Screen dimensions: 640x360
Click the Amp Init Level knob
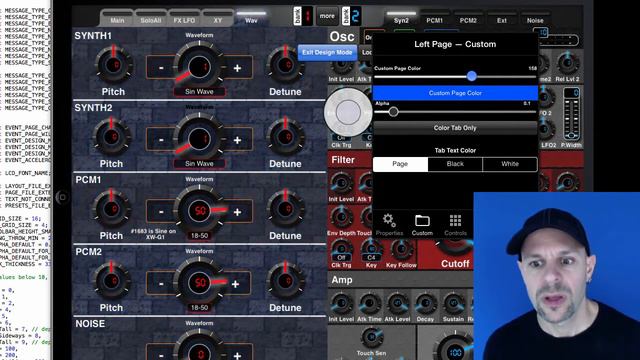pos(341,304)
